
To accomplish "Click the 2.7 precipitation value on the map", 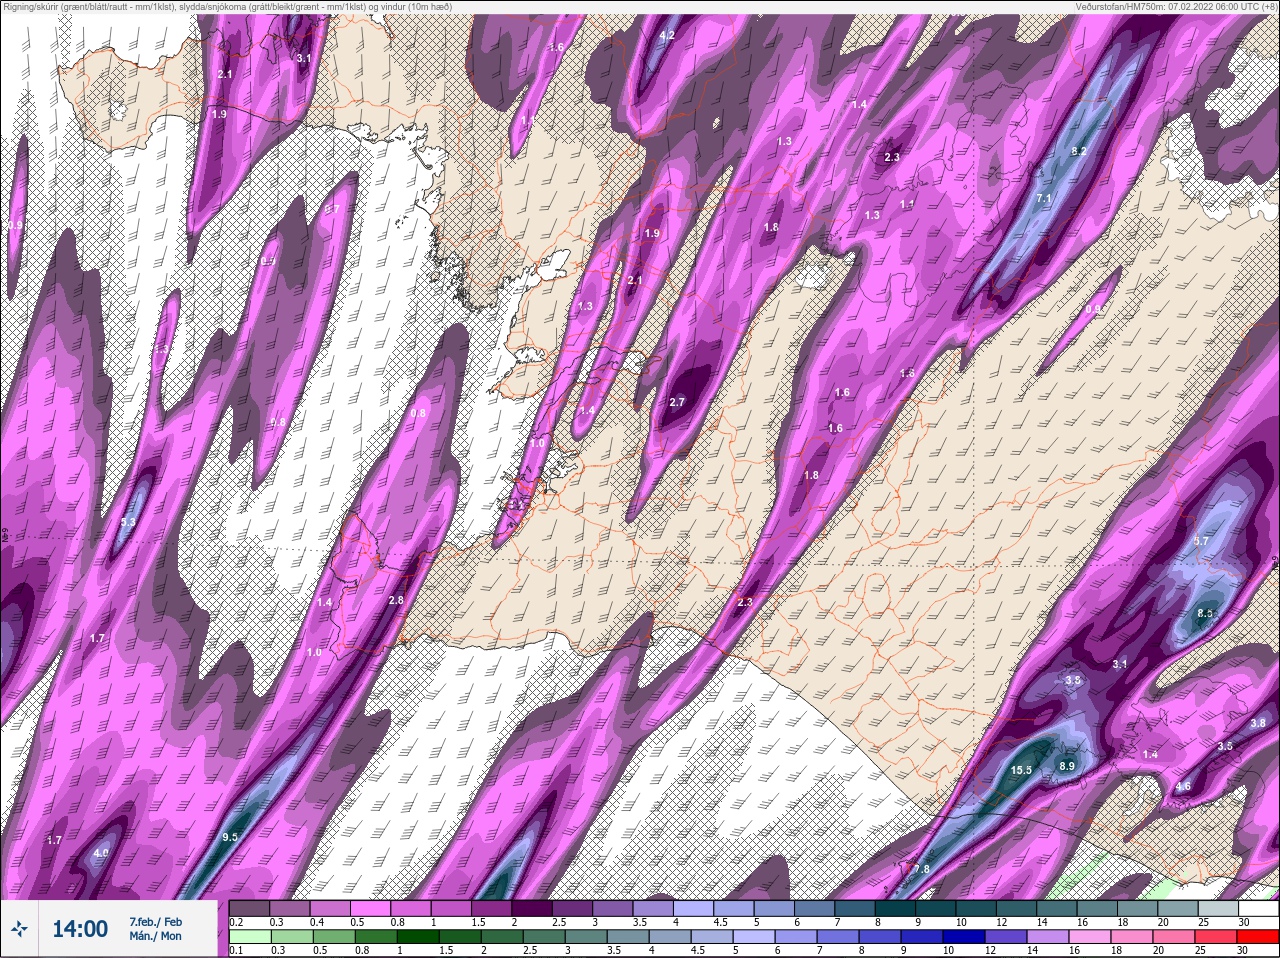I will point(677,402).
